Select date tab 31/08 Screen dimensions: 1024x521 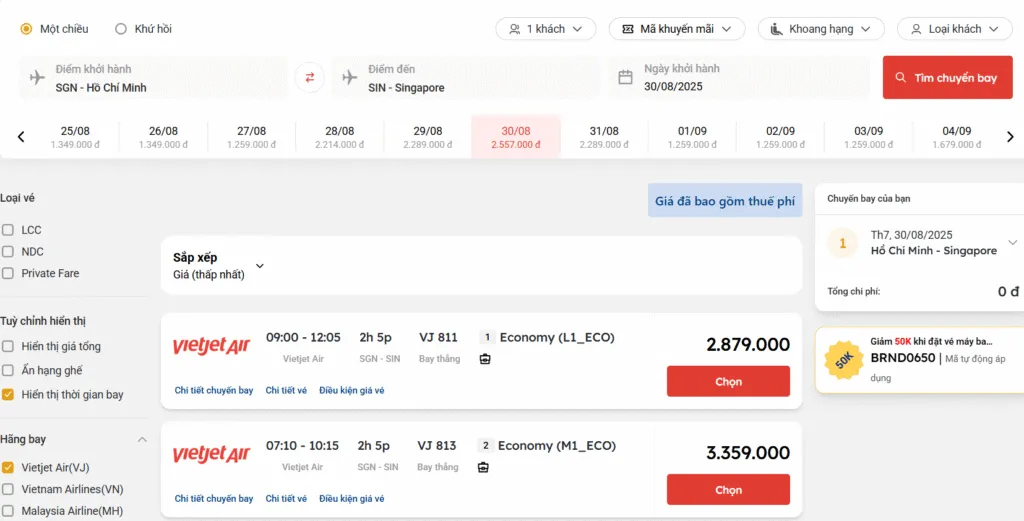[604, 137]
